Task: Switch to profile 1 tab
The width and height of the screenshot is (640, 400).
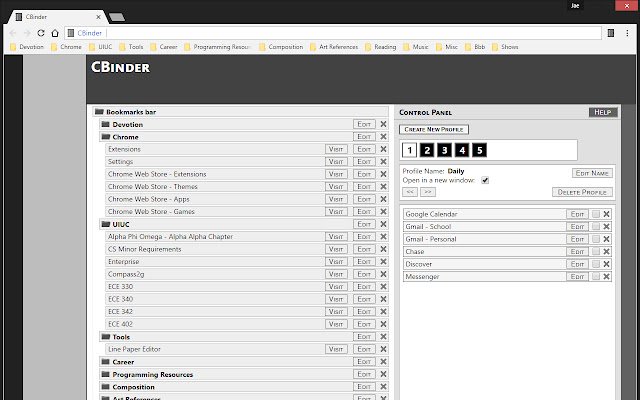Action: [409, 150]
